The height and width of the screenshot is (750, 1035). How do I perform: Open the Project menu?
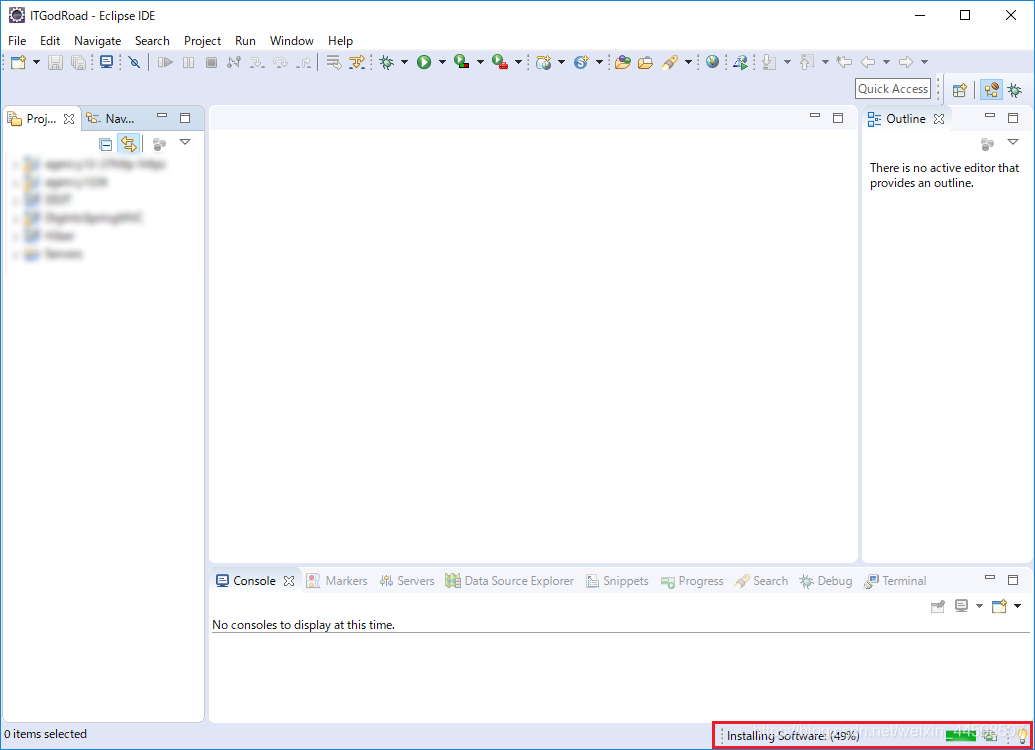(x=203, y=41)
